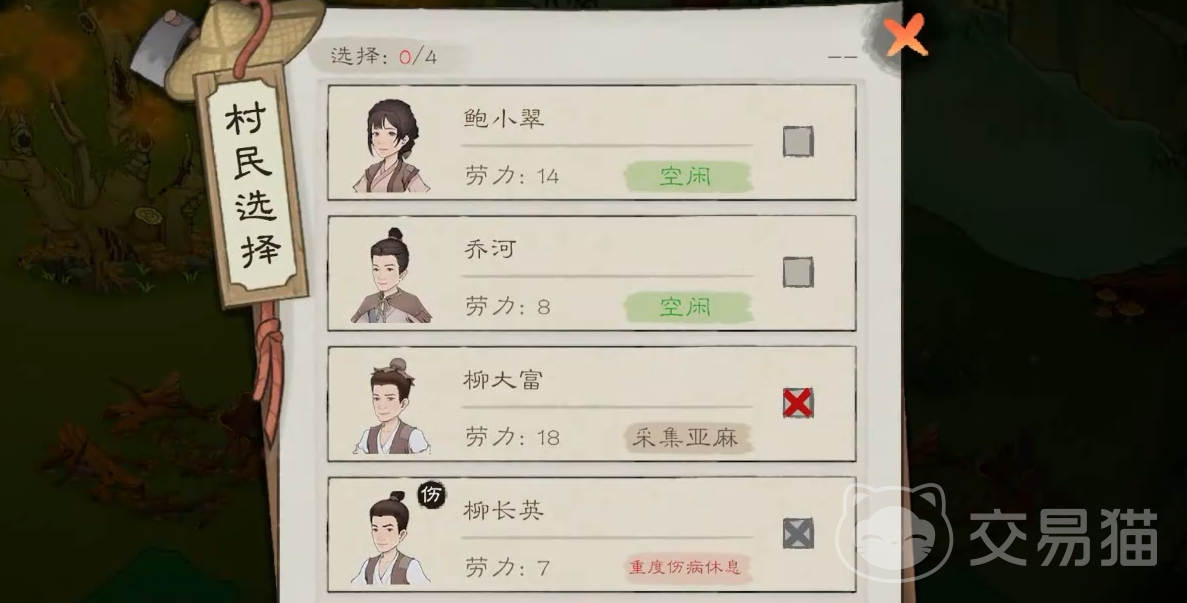Click the 村民选择 wooden sign
This screenshot has width=1187, height=603.
[x=252, y=185]
